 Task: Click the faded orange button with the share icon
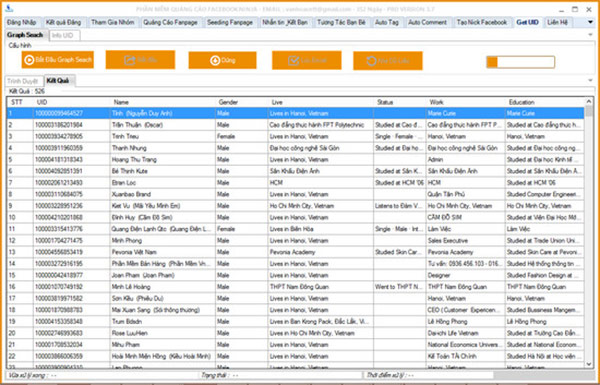point(140,60)
